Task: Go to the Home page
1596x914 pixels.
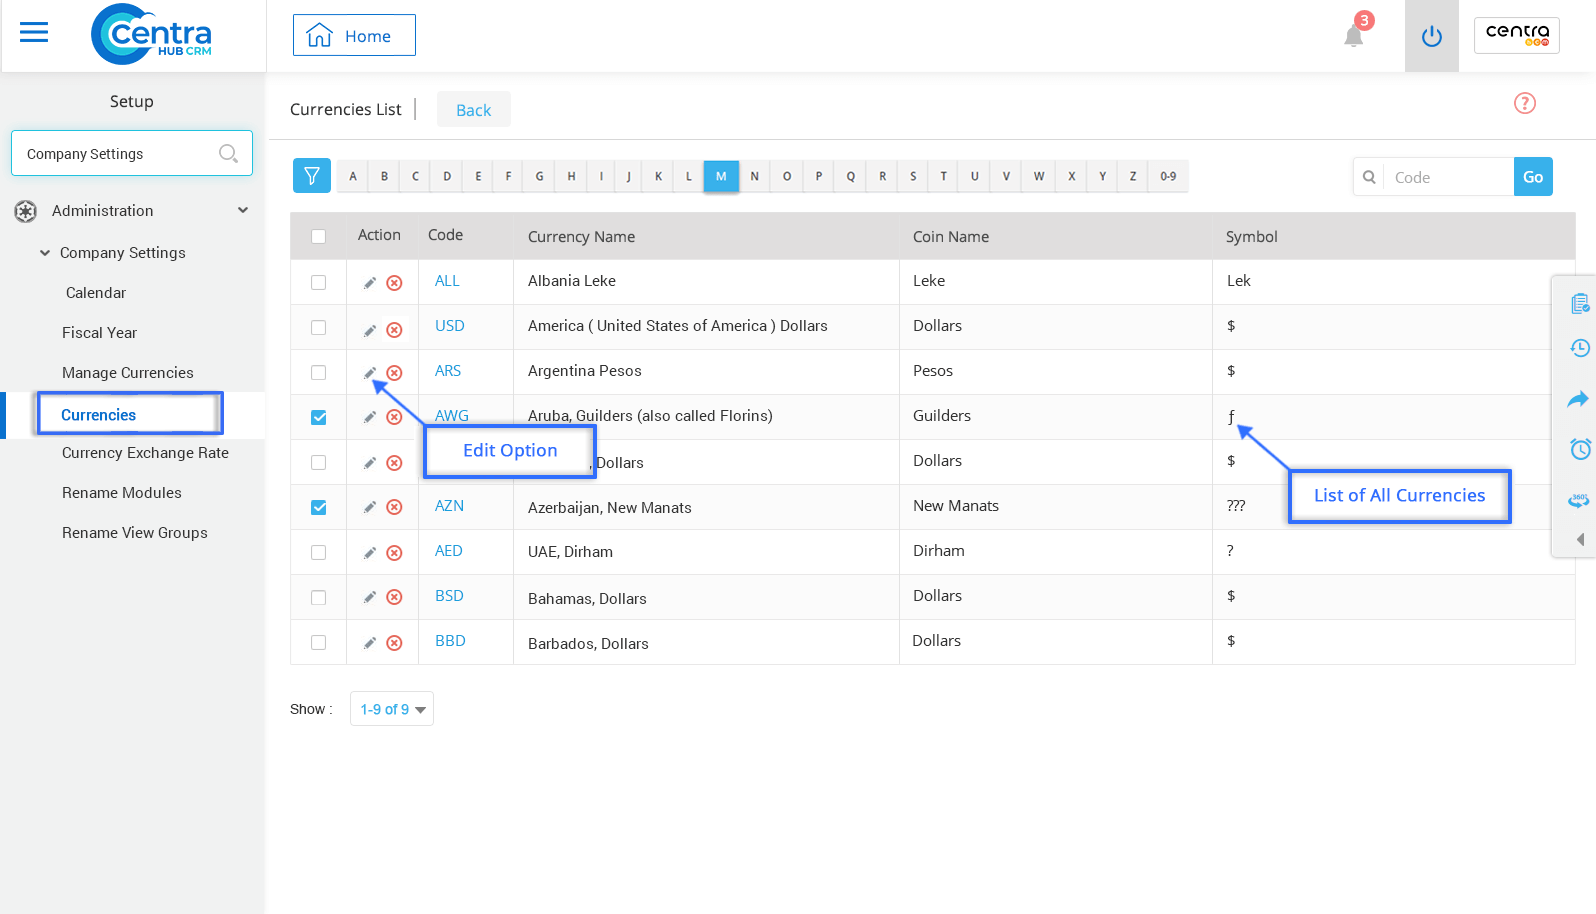Action: [x=354, y=35]
